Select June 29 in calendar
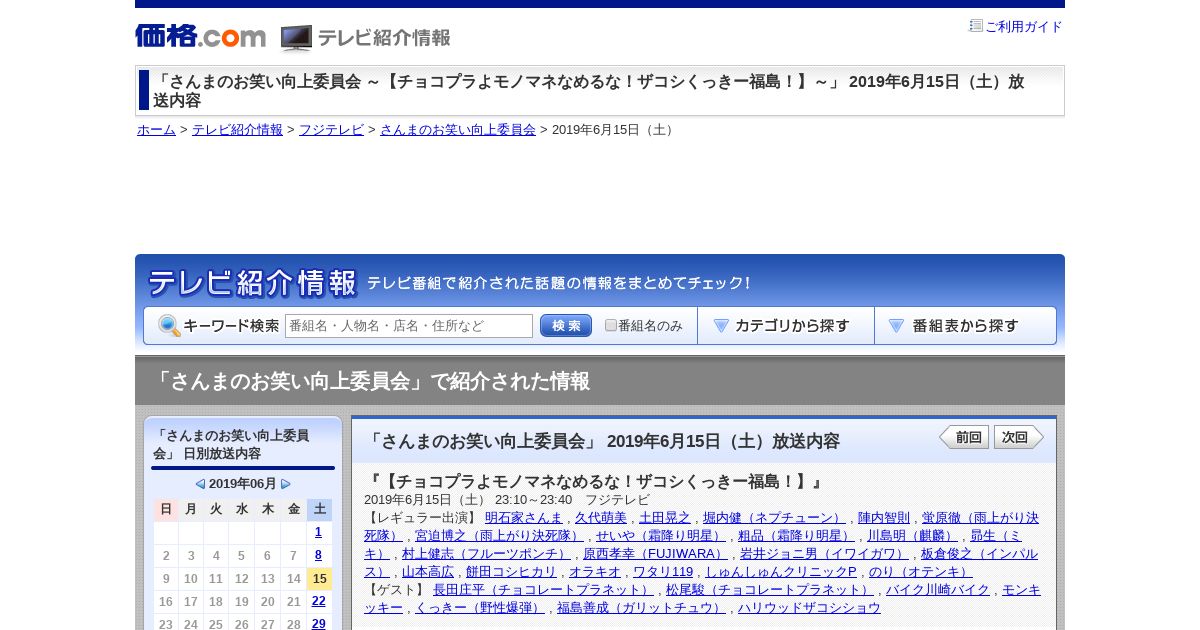 click(319, 624)
